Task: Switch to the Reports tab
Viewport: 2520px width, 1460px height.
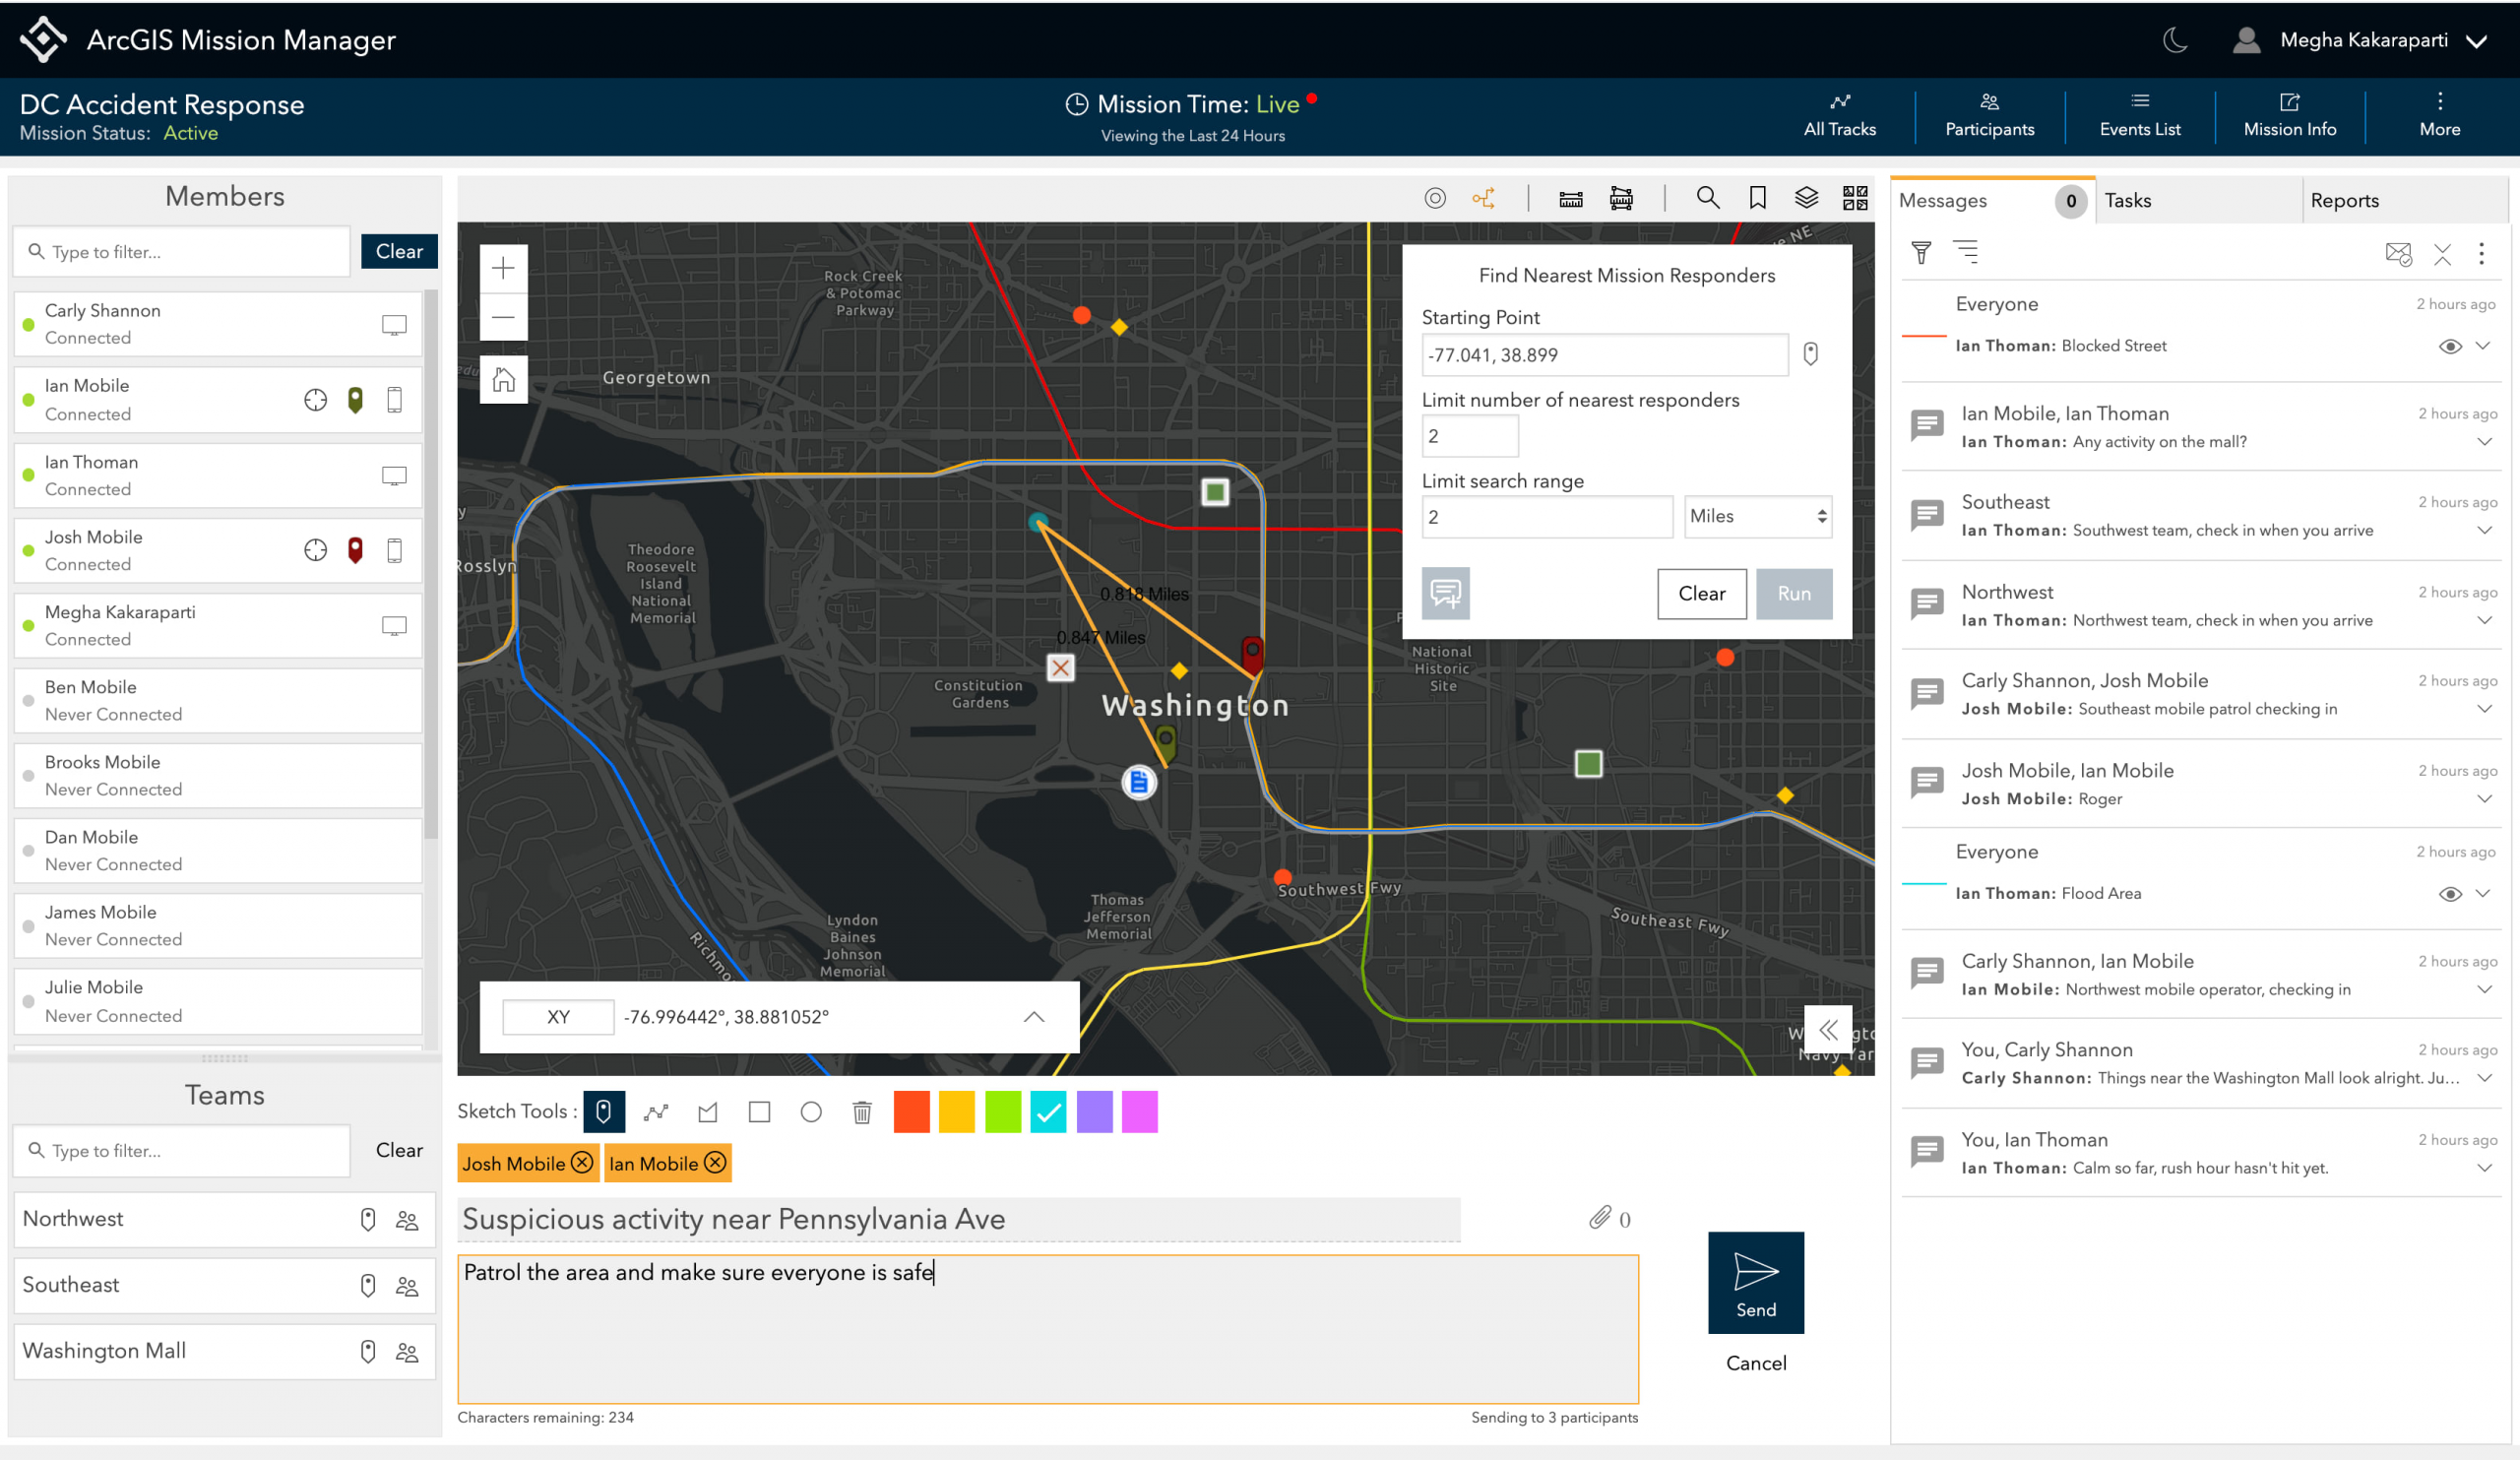Action: coord(2344,200)
